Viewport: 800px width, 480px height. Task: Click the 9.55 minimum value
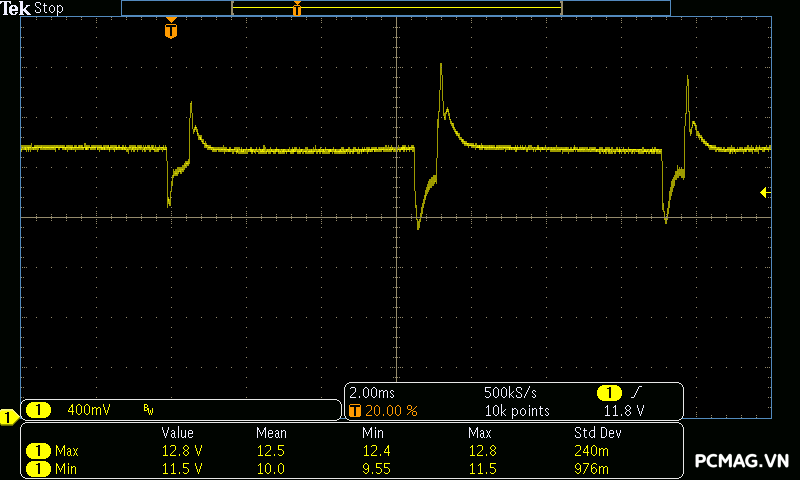pyautogui.click(x=377, y=468)
